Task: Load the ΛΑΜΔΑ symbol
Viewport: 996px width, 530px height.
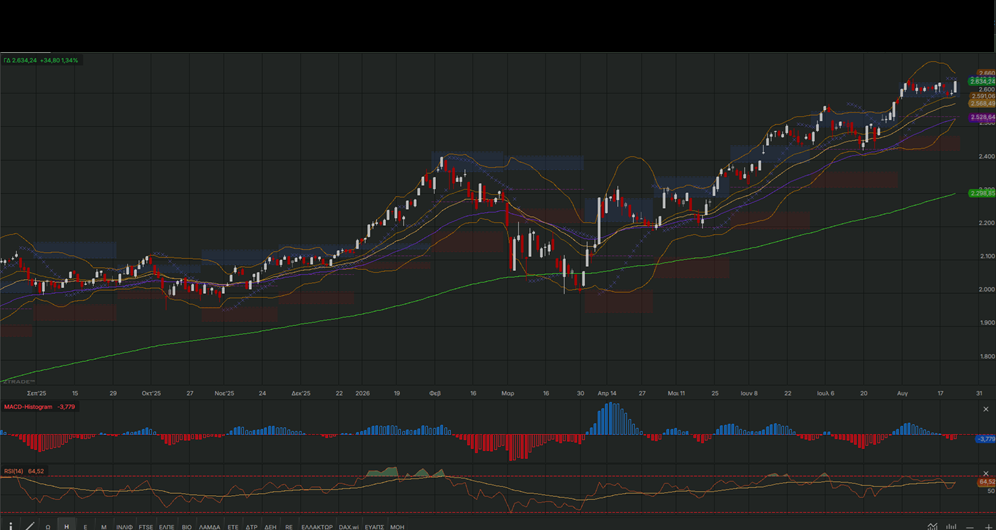Action: click(x=210, y=527)
